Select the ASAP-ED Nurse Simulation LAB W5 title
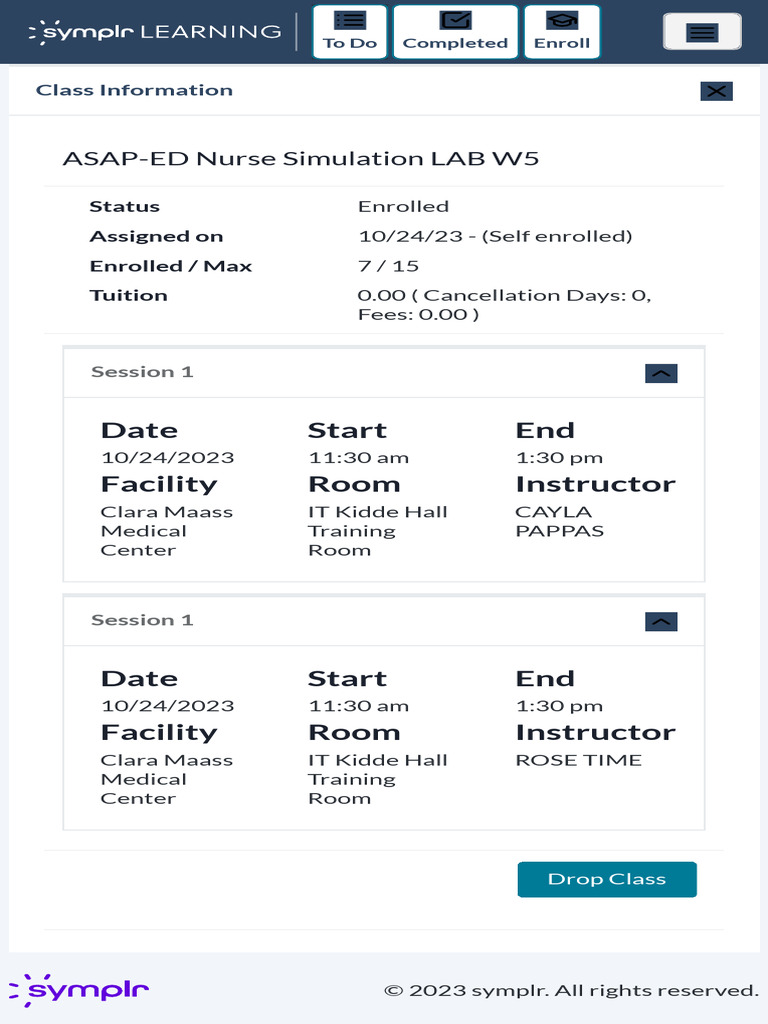Viewport: 768px width, 1024px height. [x=301, y=158]
